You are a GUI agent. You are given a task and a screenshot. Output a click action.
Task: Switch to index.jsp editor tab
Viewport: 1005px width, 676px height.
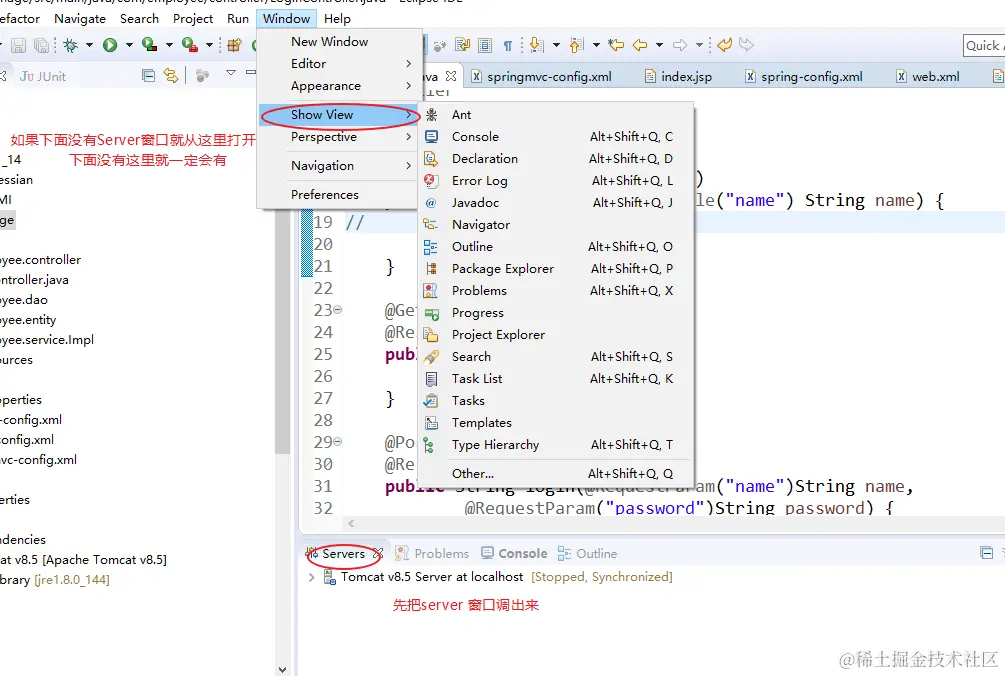(678, 77)
